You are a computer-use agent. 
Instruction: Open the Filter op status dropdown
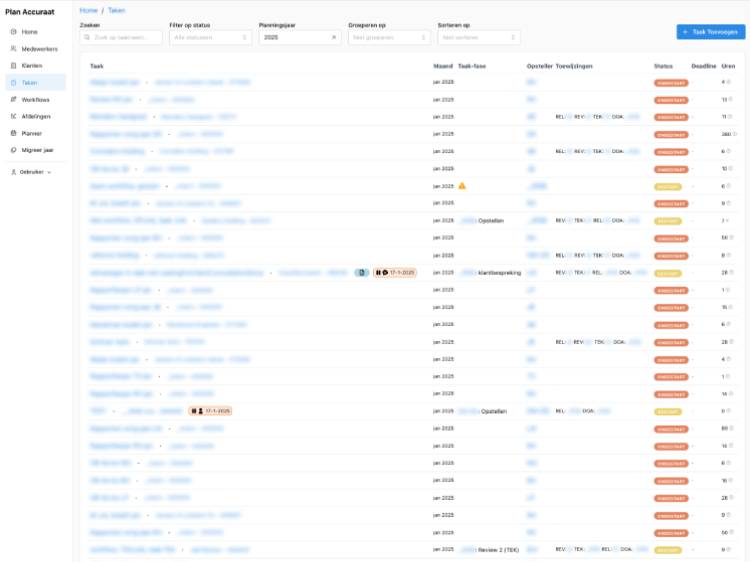coord(210,37)
